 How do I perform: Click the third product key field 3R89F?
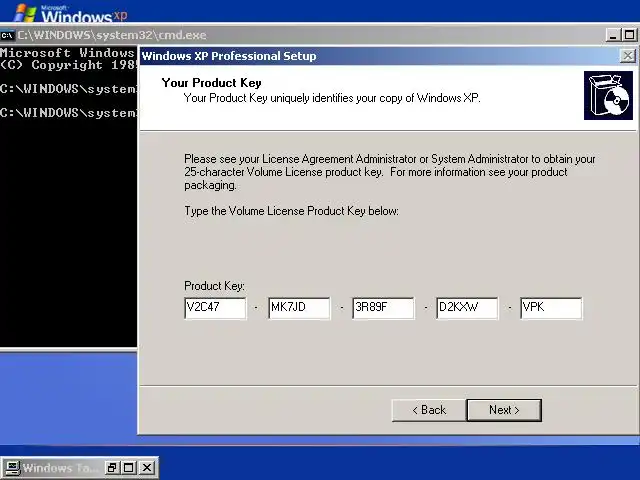pos(383,308)
